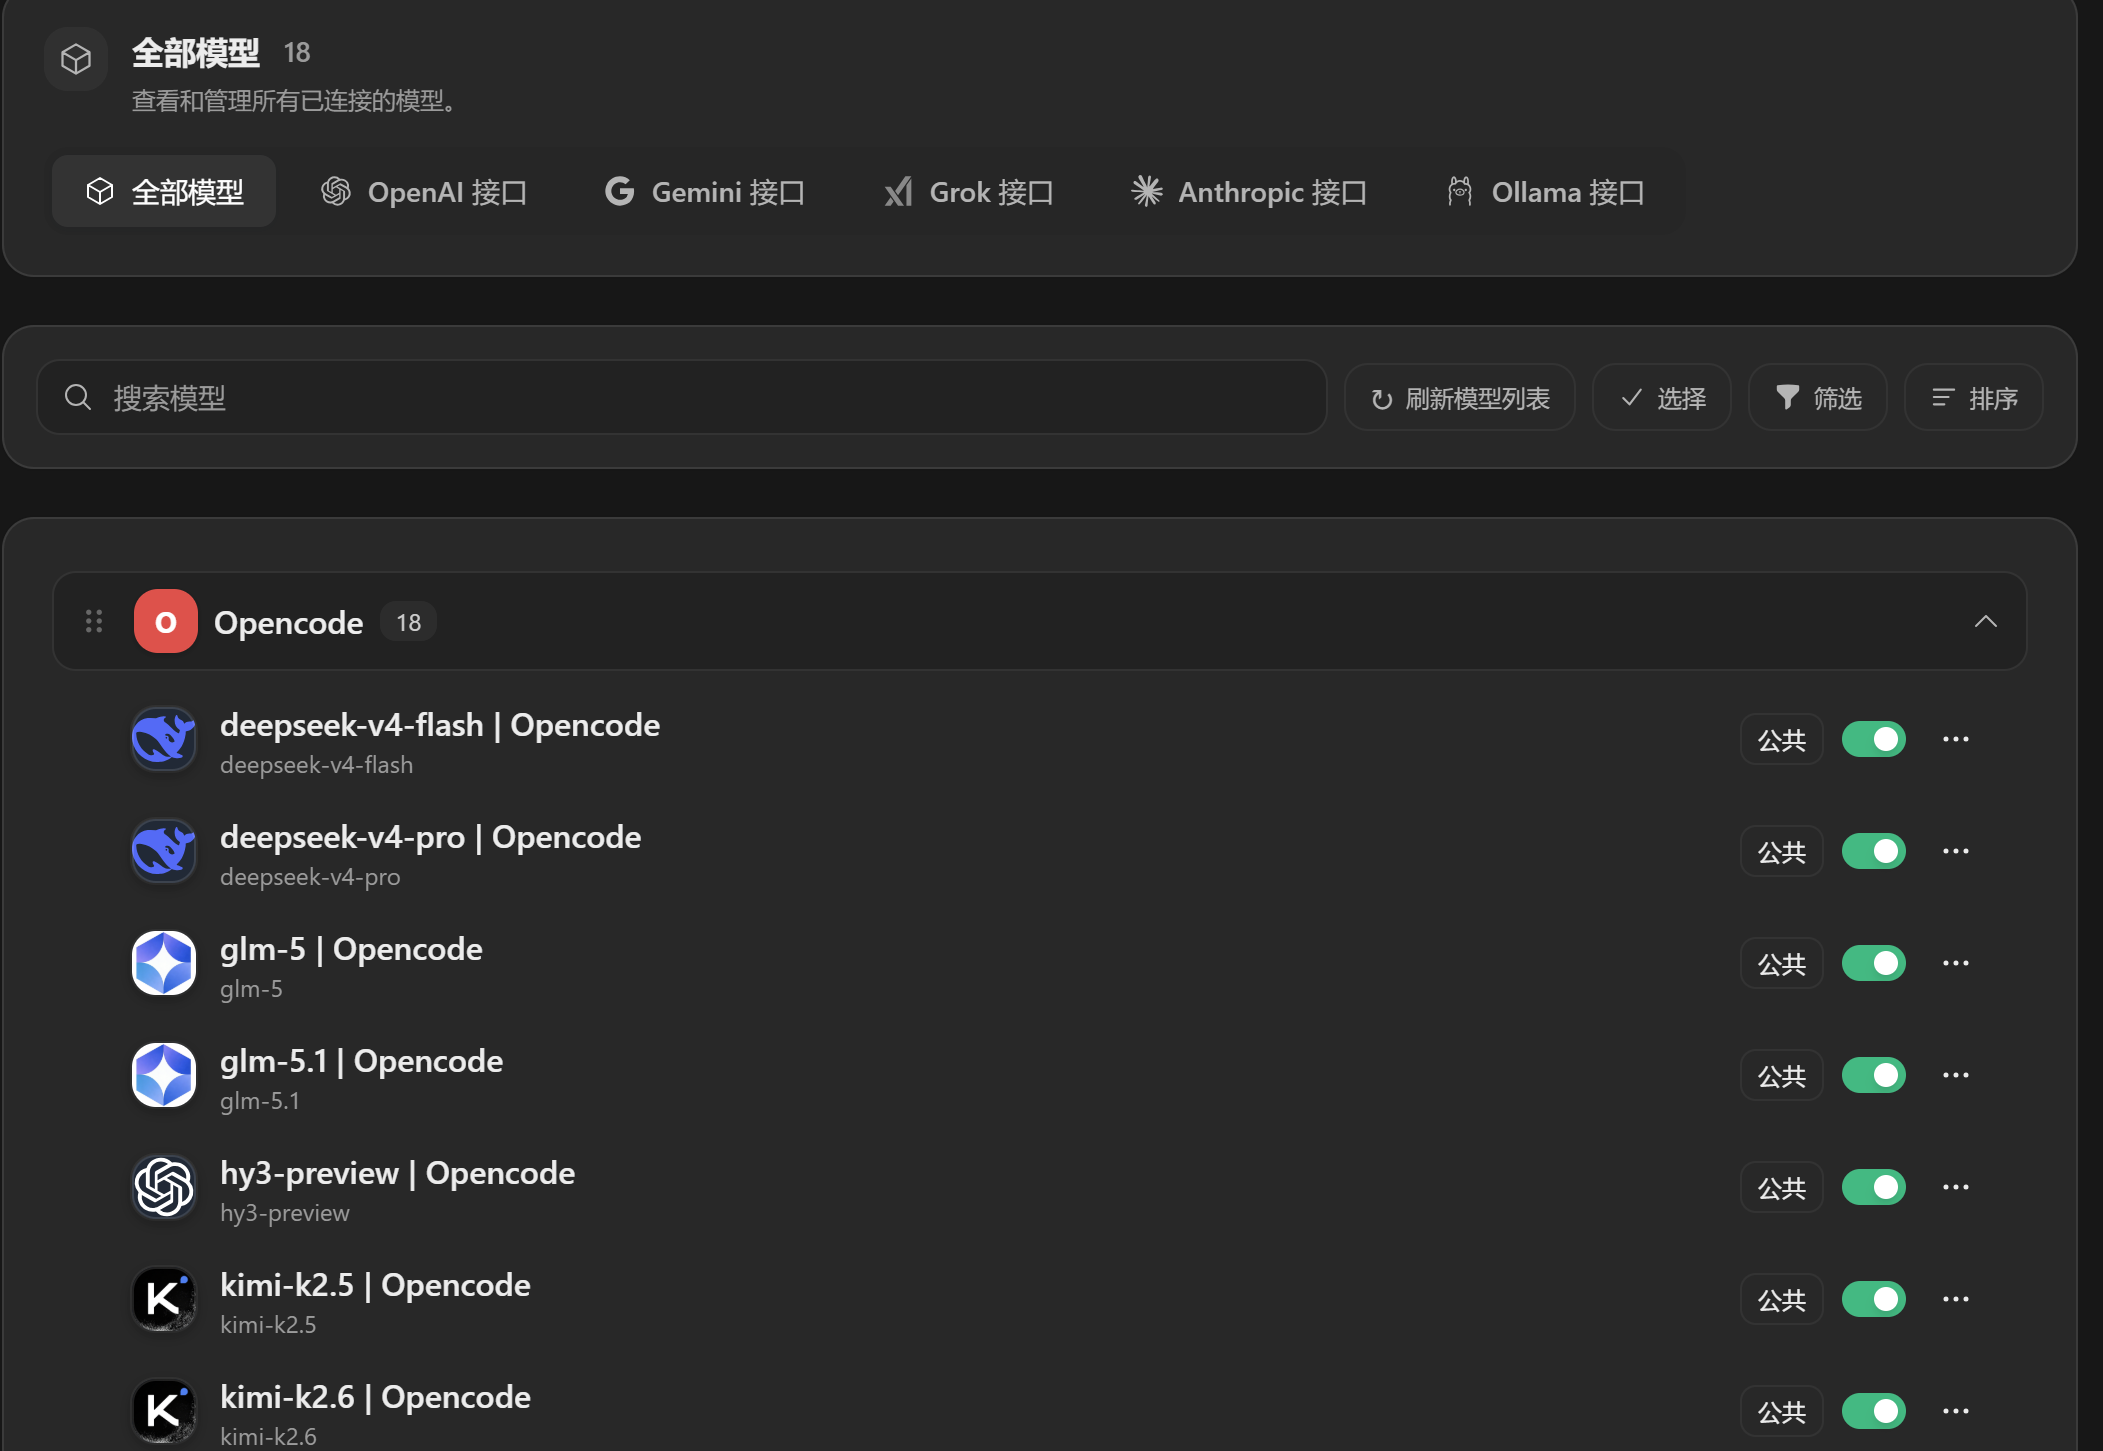This screenshot has height=1451, width=2103.
Task: Switch to the Grok 接口 tab
Action: point(969,191)
